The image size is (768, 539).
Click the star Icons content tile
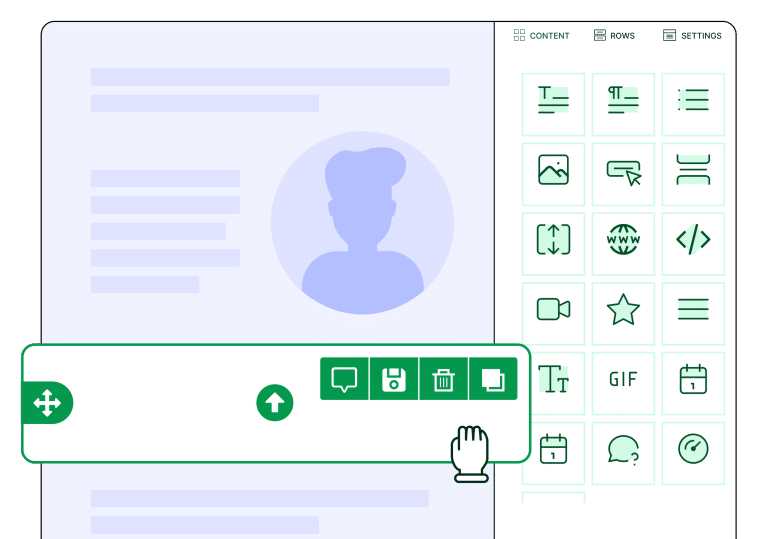click(x=623, y=310)
